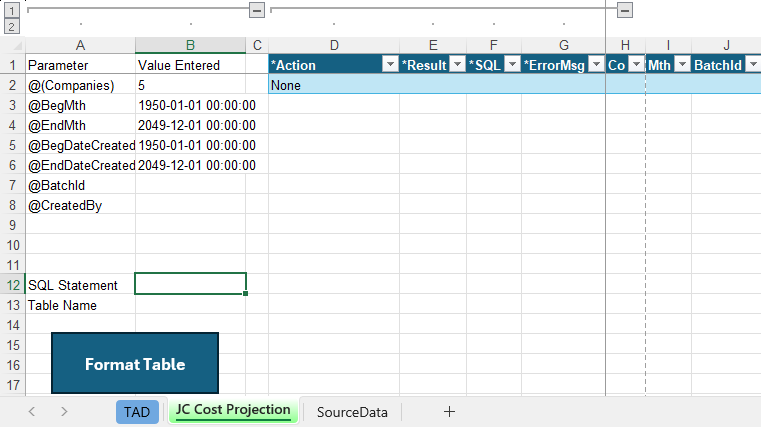Select column G header
The height and width of the screenshot is (427, 761).
pos(563,45)
